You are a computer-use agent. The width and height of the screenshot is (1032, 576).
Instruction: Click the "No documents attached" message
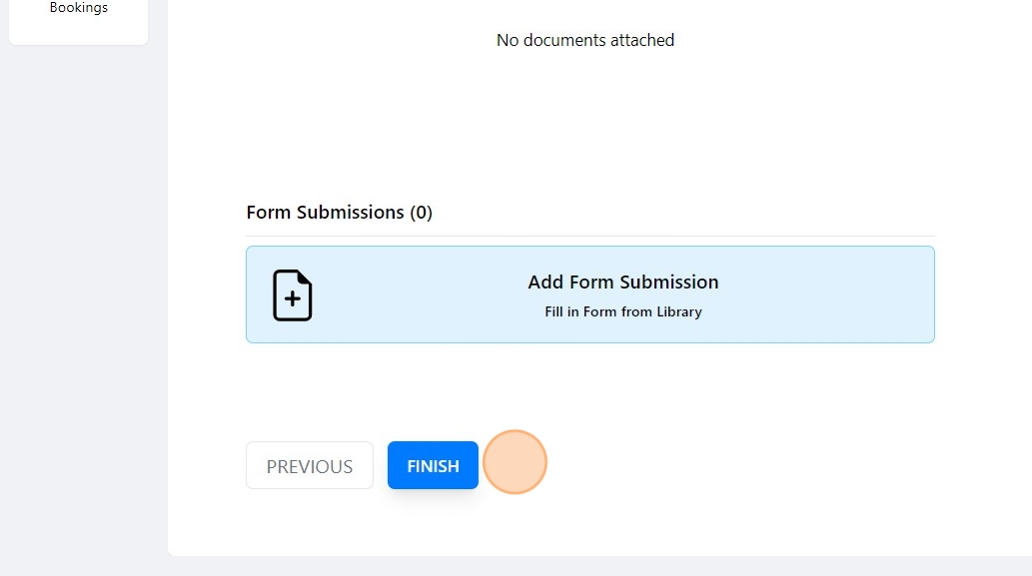pyautogui.click(x=585, y=40)
